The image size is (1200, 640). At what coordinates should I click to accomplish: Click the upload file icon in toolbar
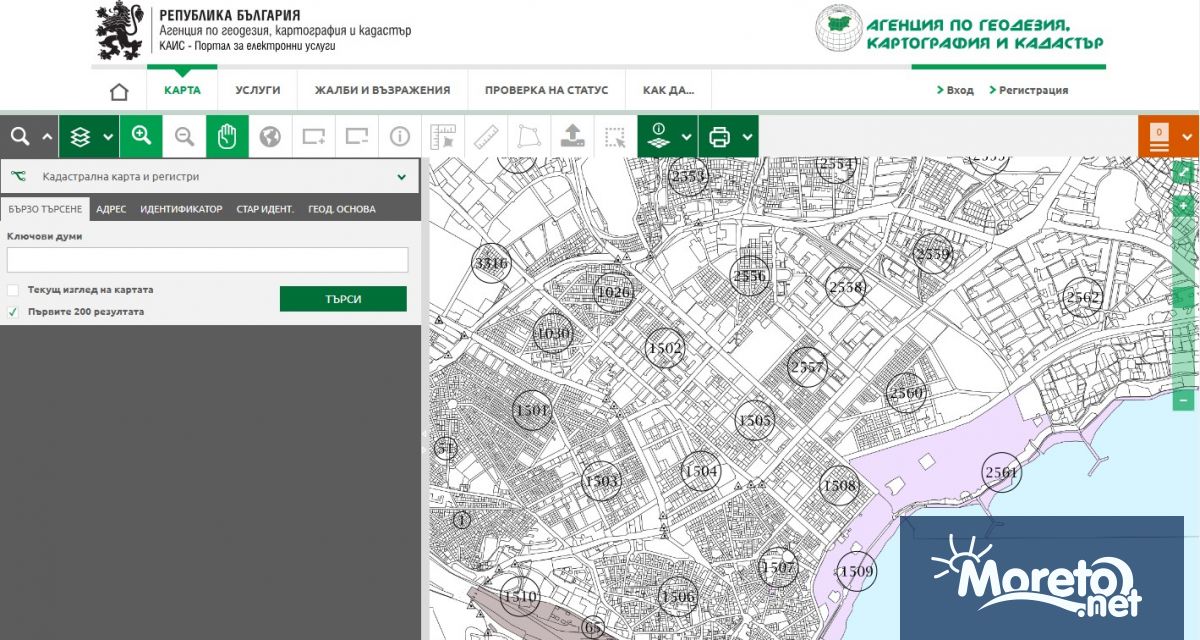572,136
